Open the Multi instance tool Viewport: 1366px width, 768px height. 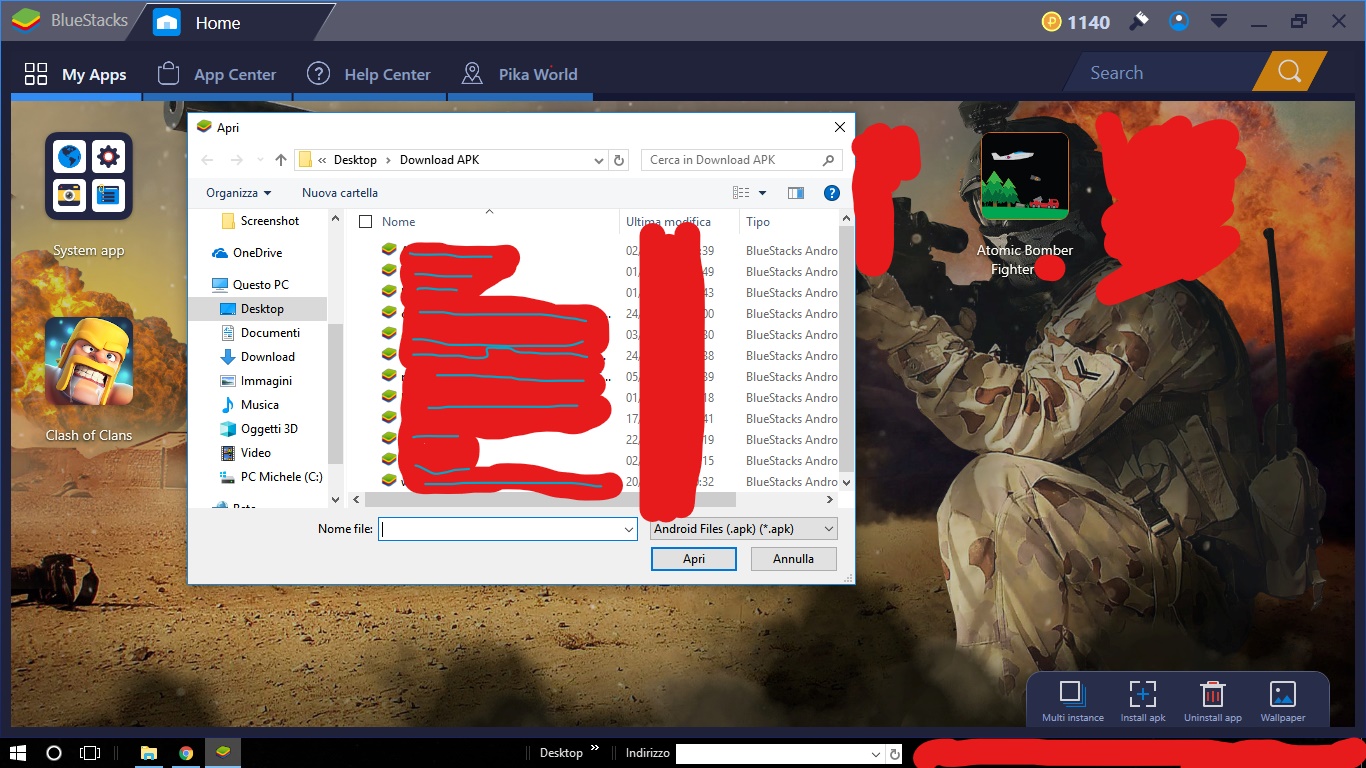(x=1072, y=695)
